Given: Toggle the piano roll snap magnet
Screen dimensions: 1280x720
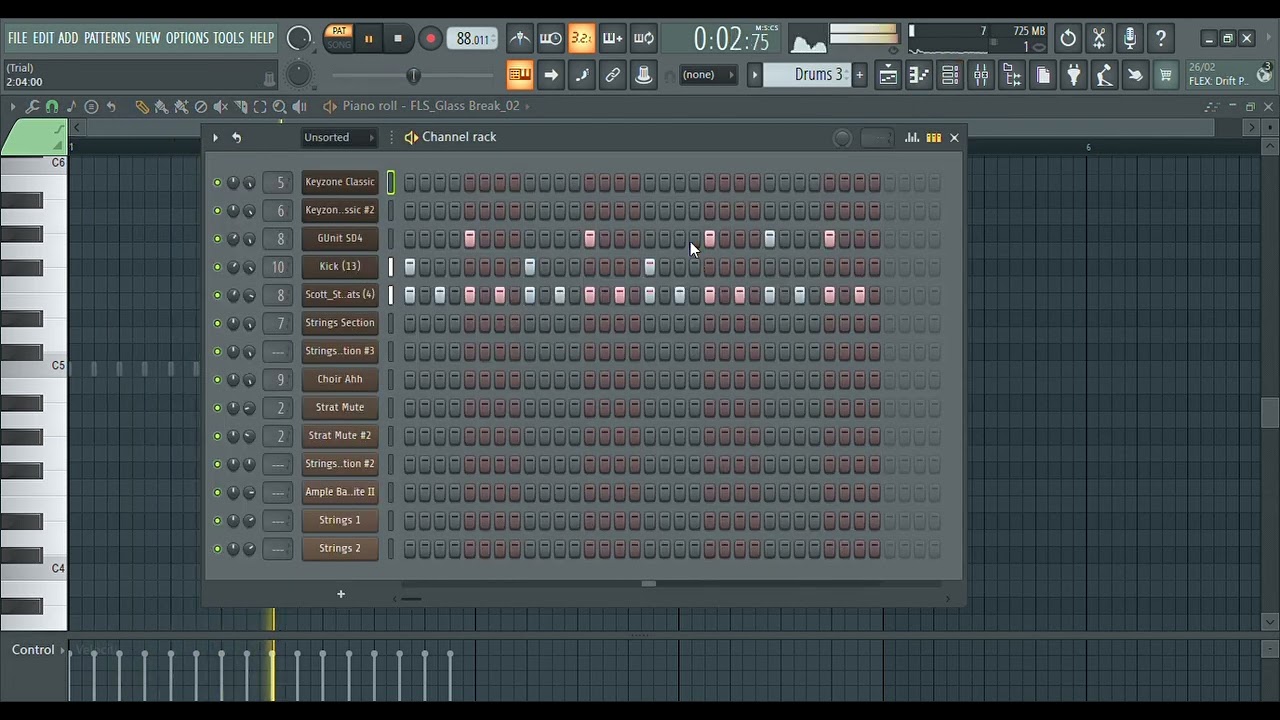Looking at the screenshot, I should (x=52, y=106).
